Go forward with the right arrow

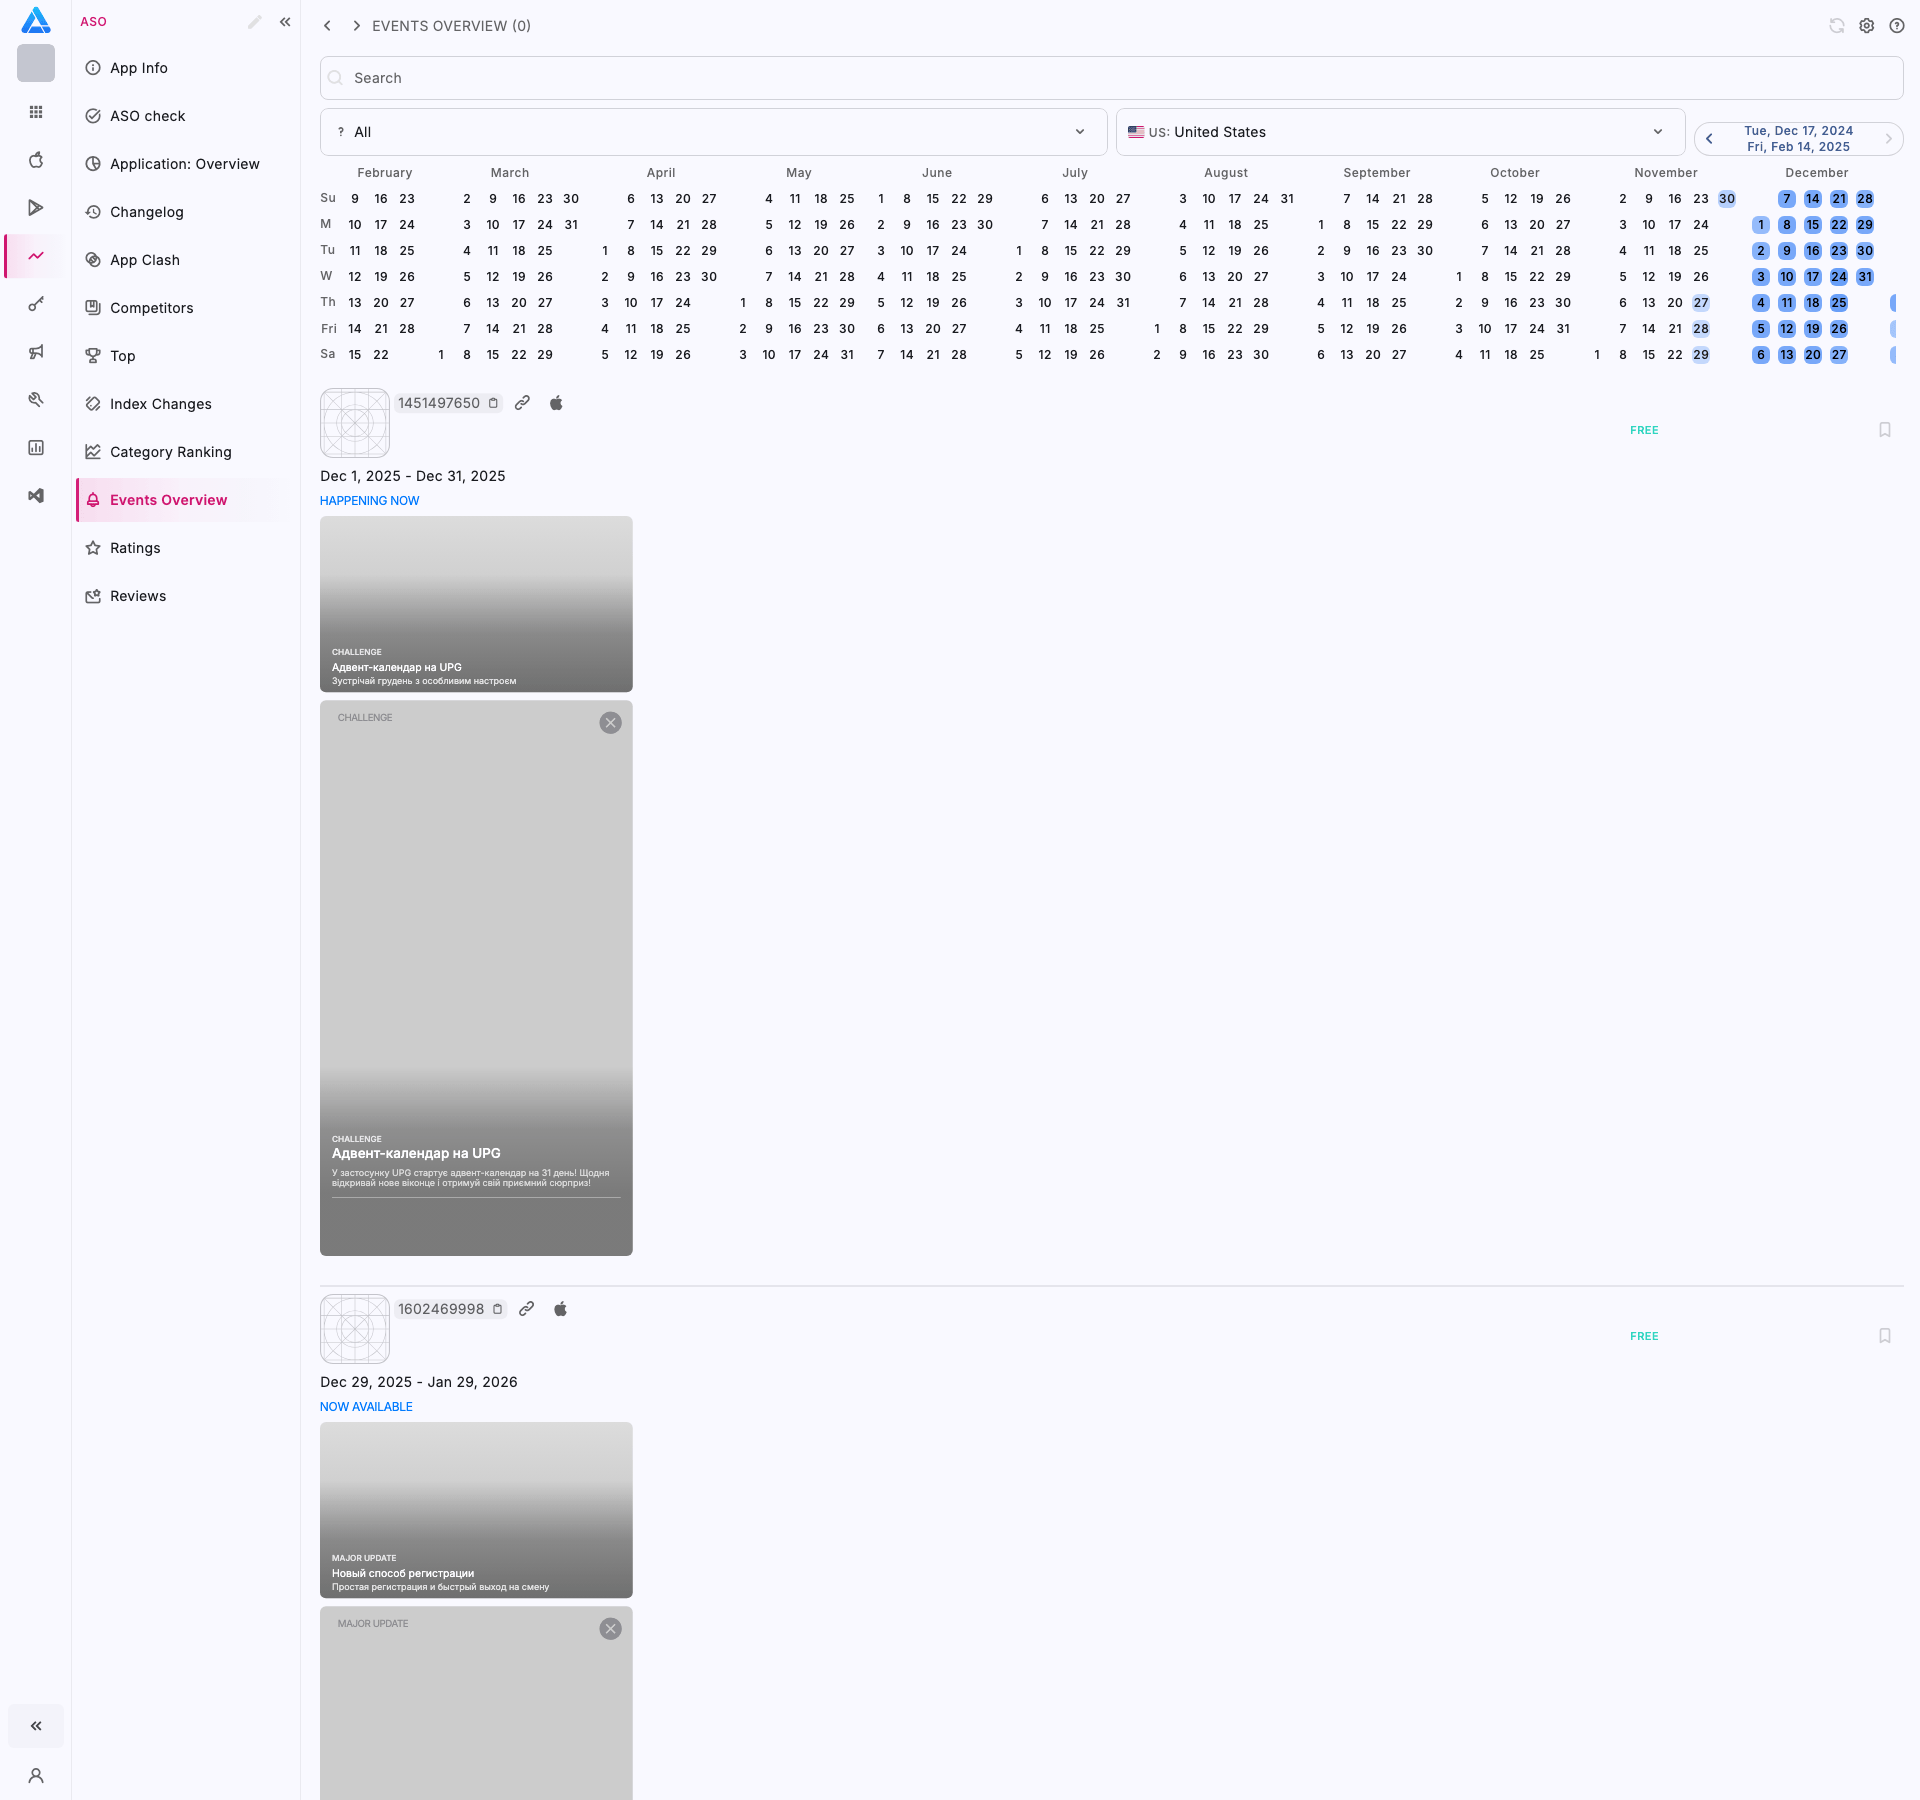click(x=356, y=26)
